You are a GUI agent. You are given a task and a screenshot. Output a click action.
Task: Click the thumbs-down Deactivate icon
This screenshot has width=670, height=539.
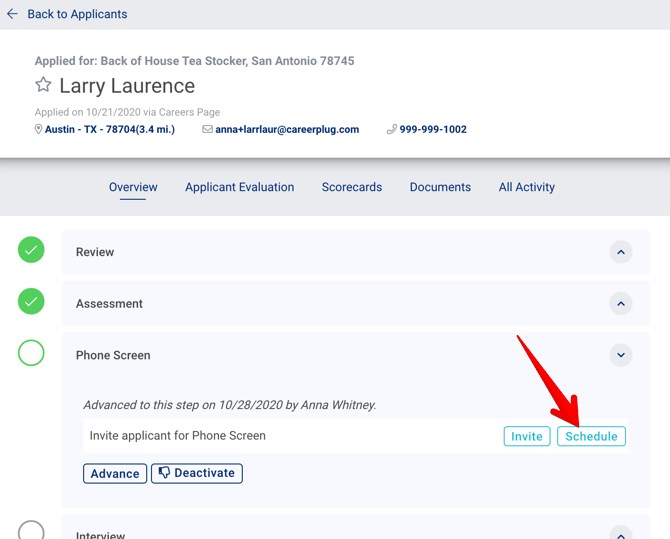click(x=164, y=473)
